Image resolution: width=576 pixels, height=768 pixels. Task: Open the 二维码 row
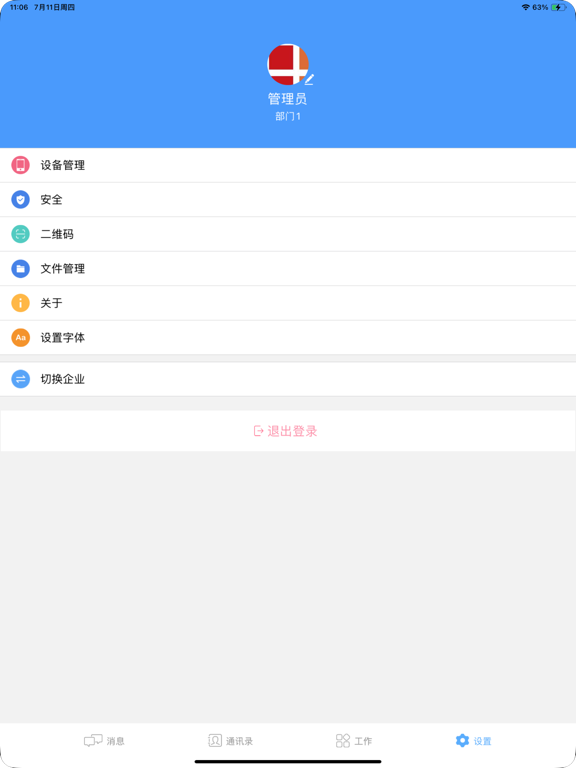click(x=288, y=234)
